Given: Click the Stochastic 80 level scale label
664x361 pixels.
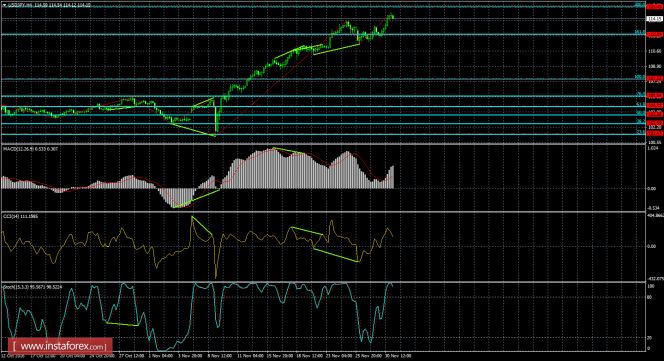Looking at the screenshot, I should tap(650, 297).
